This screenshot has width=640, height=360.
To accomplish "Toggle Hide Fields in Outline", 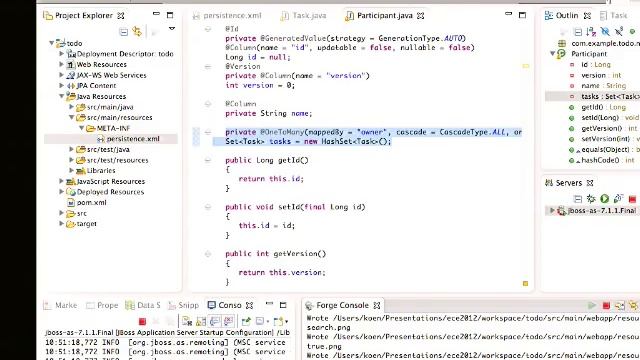I will pos(605,31).
